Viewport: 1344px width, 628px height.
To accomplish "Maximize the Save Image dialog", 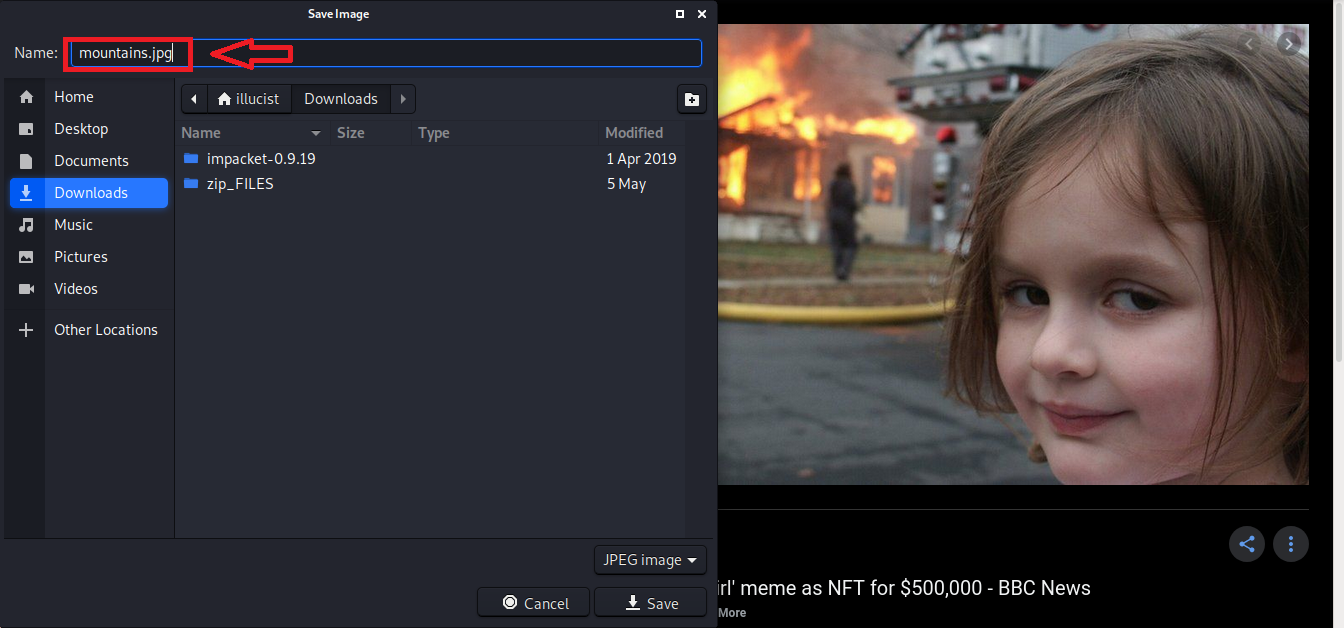I will pos(680,14).
